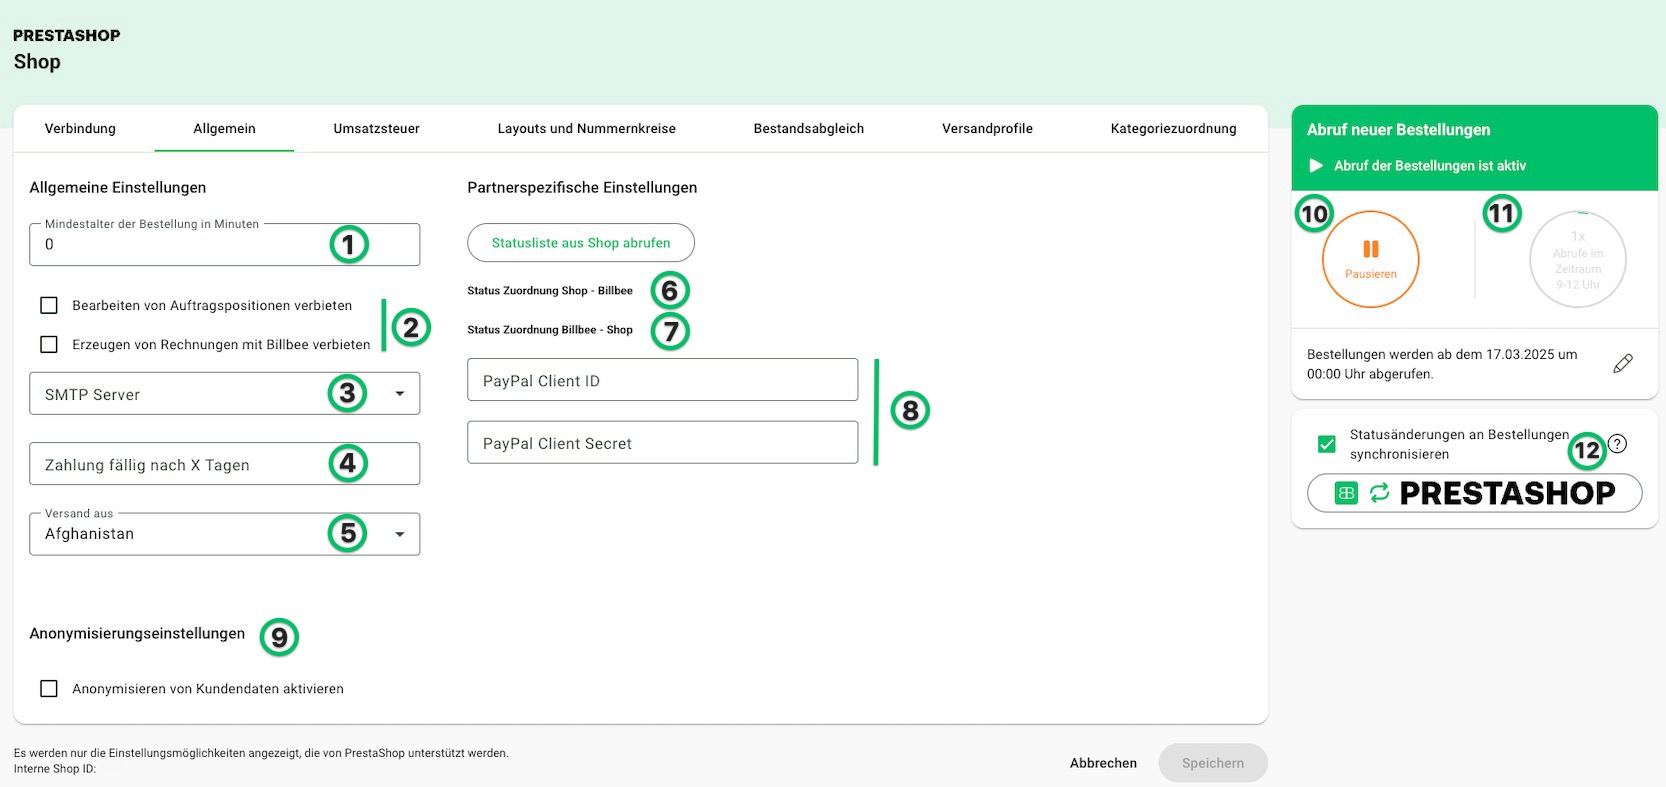1666x787 pixels.
Task: Toggle Erzeugen von Rechnungen mit Billbee verbieten
Action: click(49, 344)
